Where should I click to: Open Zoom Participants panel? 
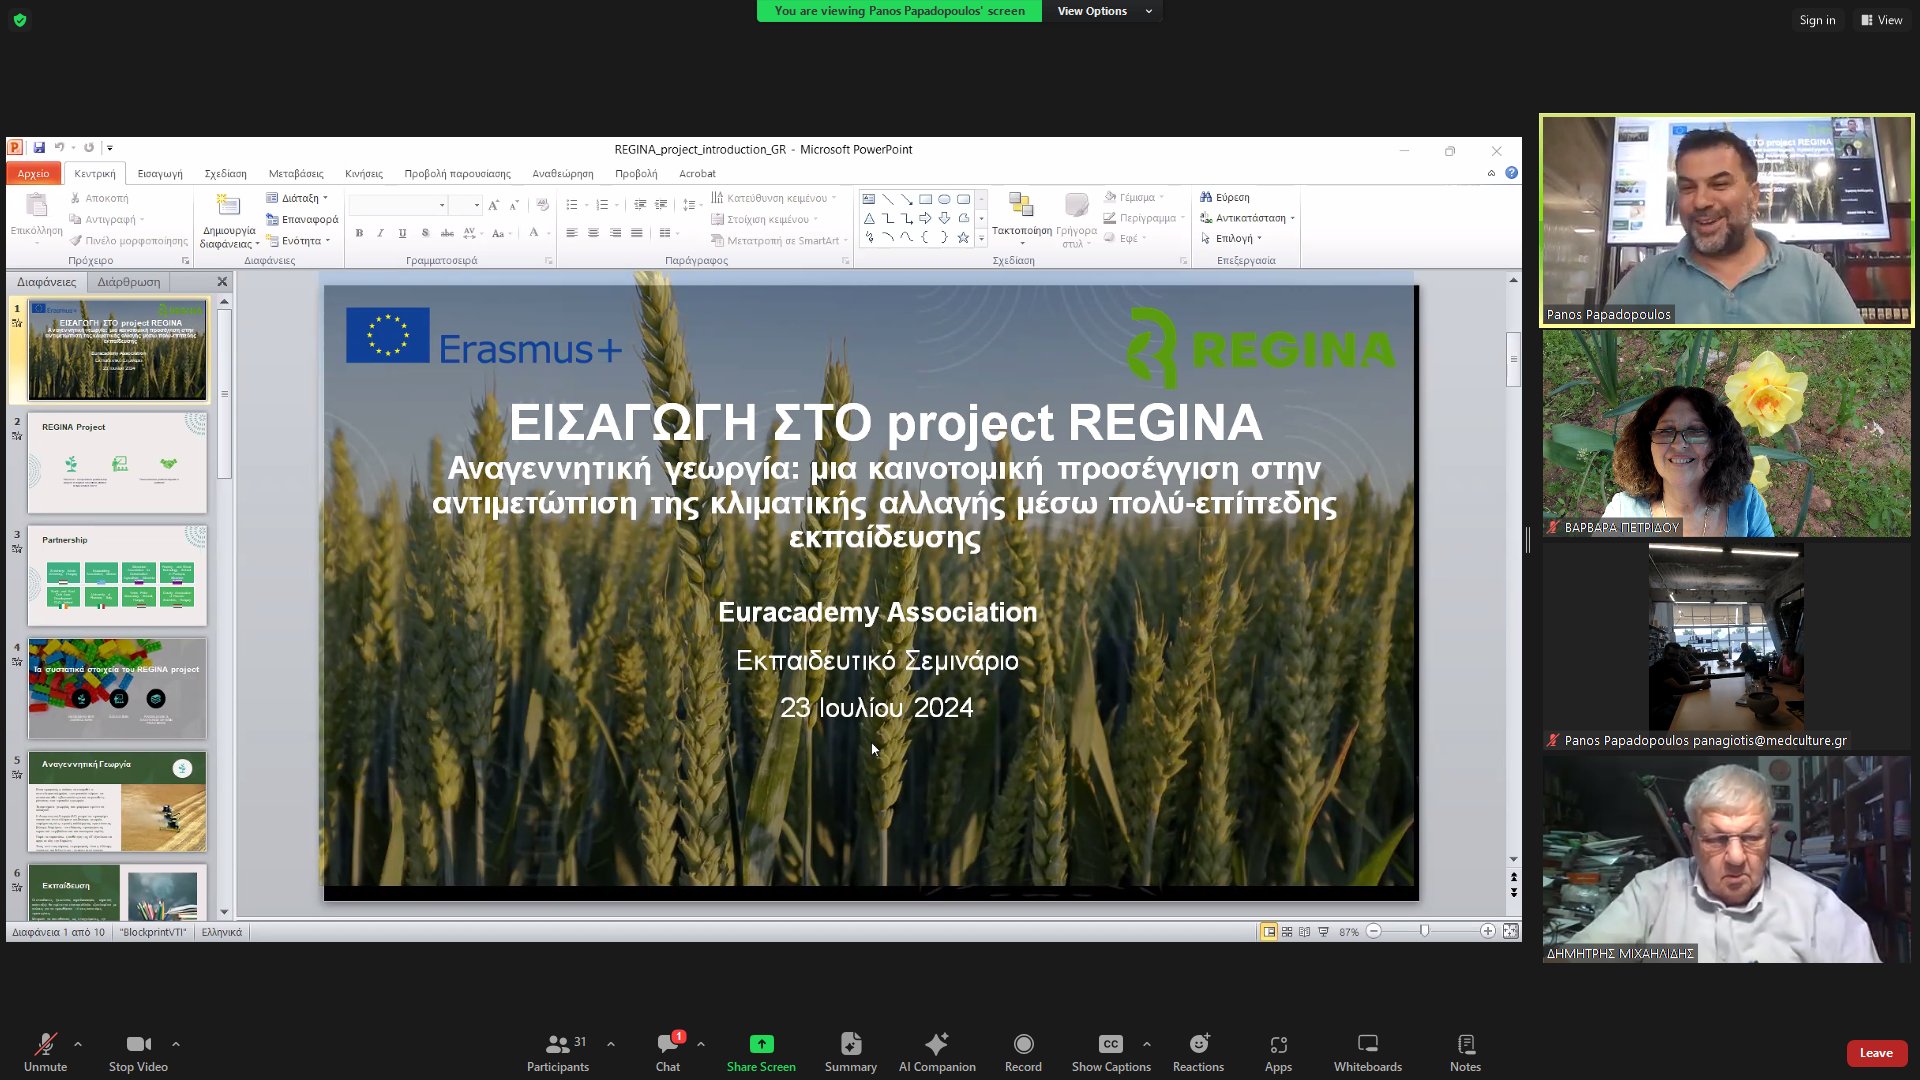(x=558, y=1053)
